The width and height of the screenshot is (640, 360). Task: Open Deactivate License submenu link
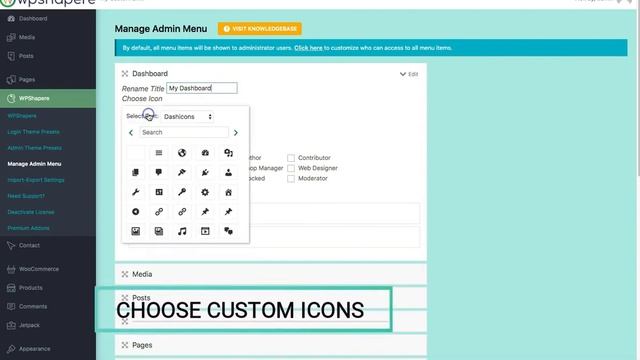pyautogui.click(x=31, y=212)
